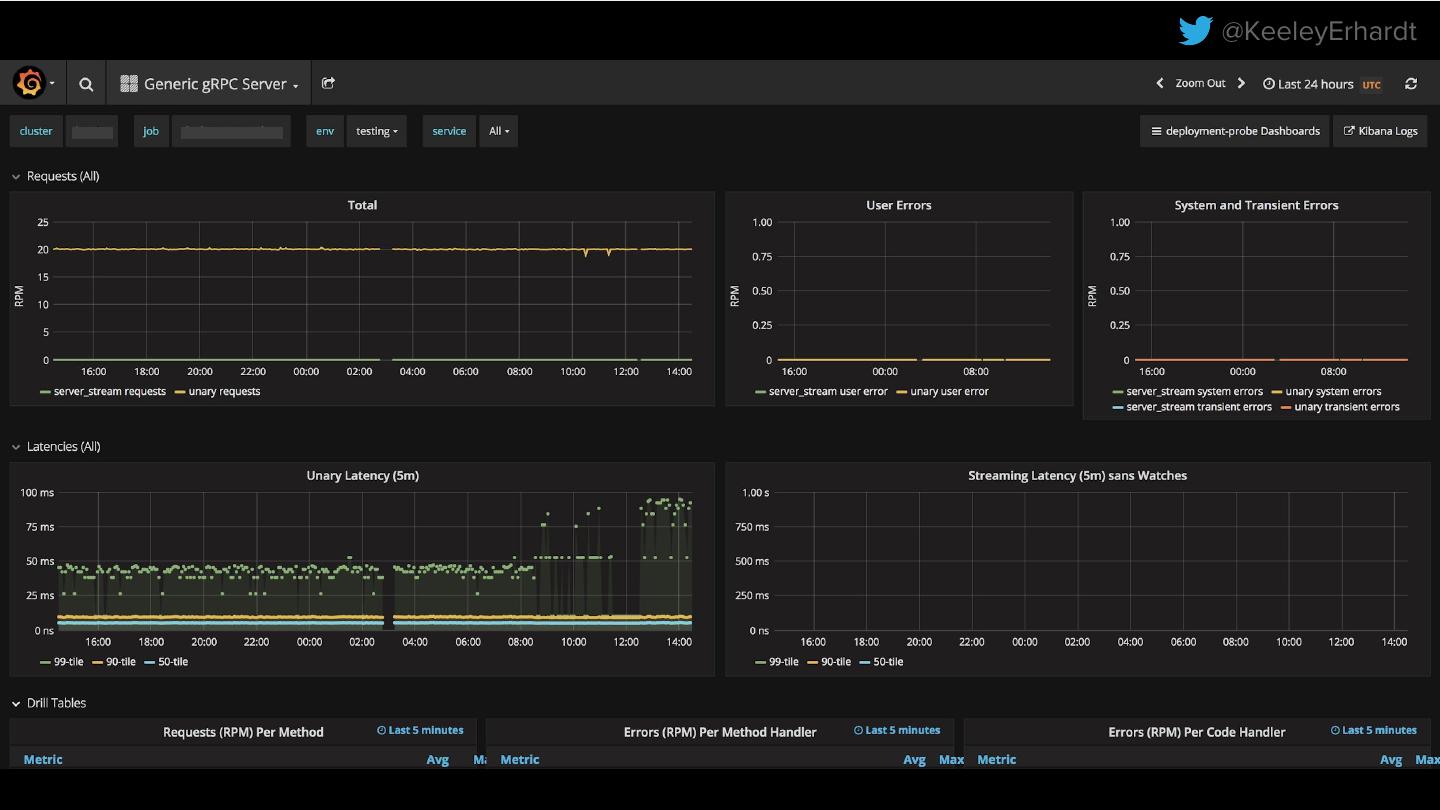Click the share dashboard icon

[x=328, y=84]
